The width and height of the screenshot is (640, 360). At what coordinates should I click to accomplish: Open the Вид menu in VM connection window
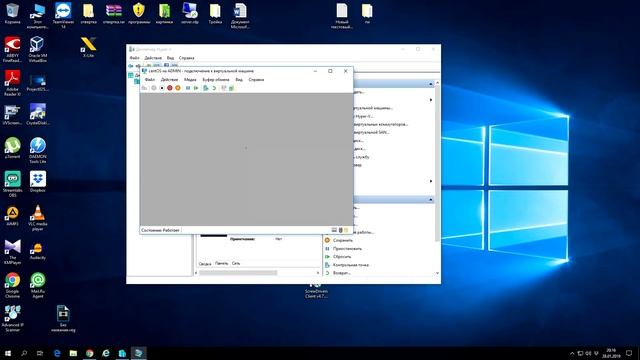(x=239, y=80)
